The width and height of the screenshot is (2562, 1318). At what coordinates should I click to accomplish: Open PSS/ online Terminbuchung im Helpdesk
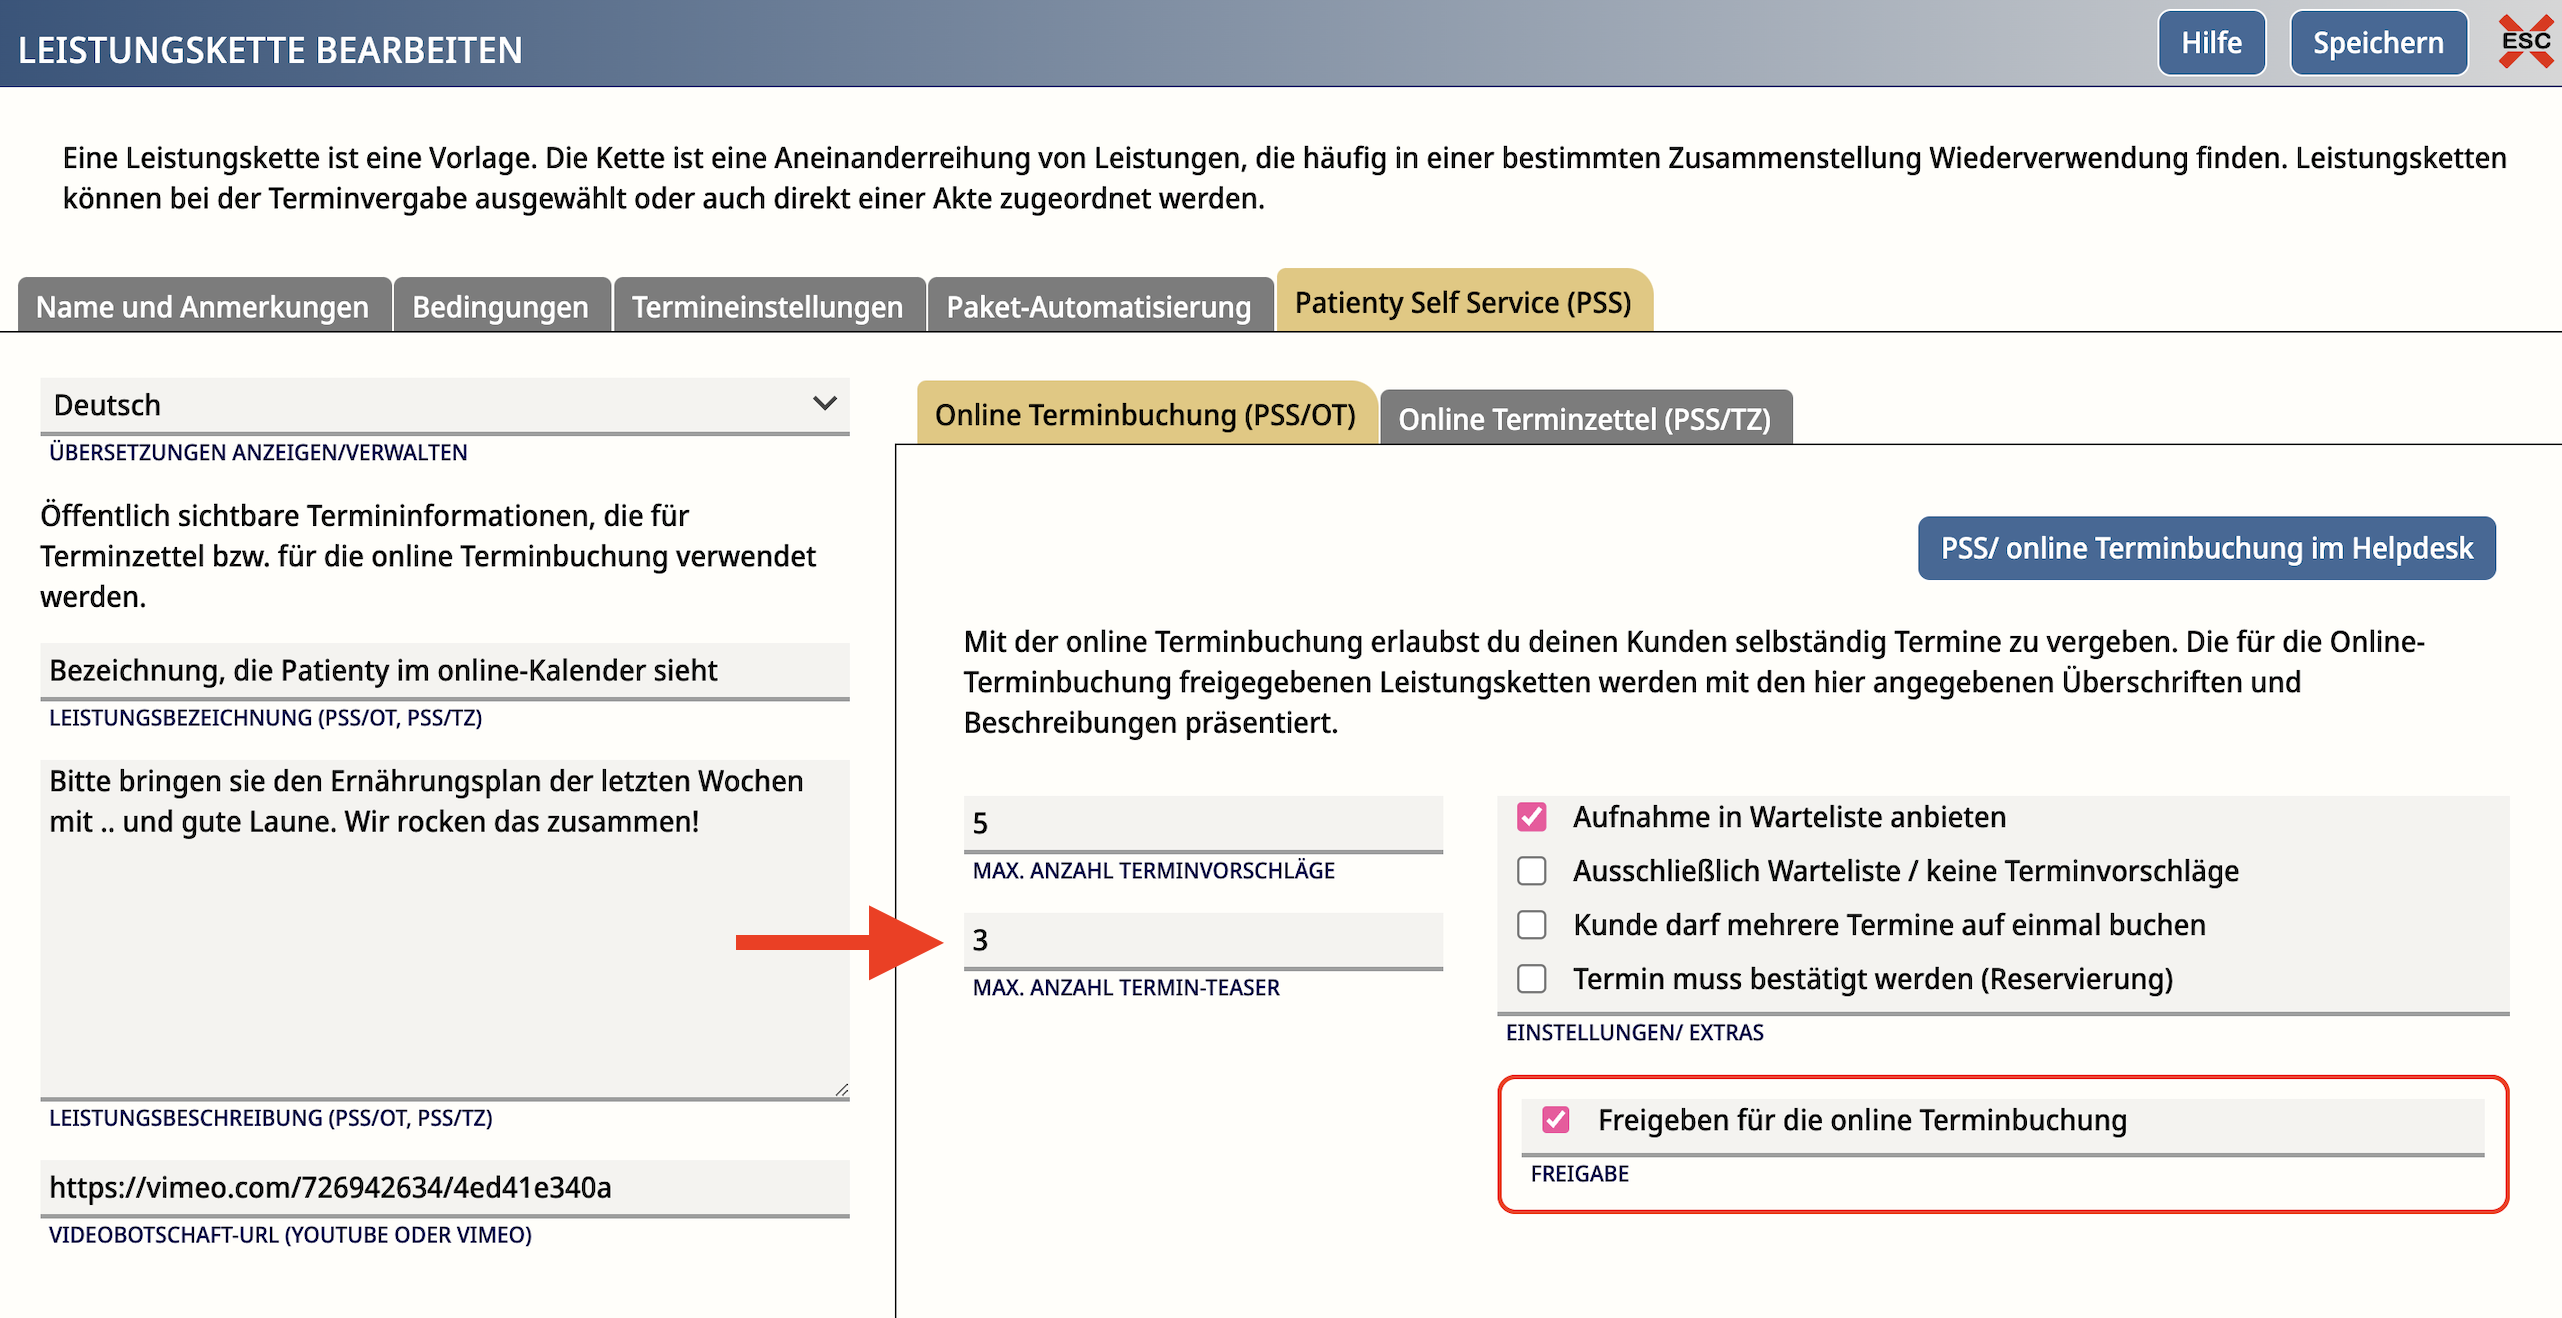pos(2206,548)
